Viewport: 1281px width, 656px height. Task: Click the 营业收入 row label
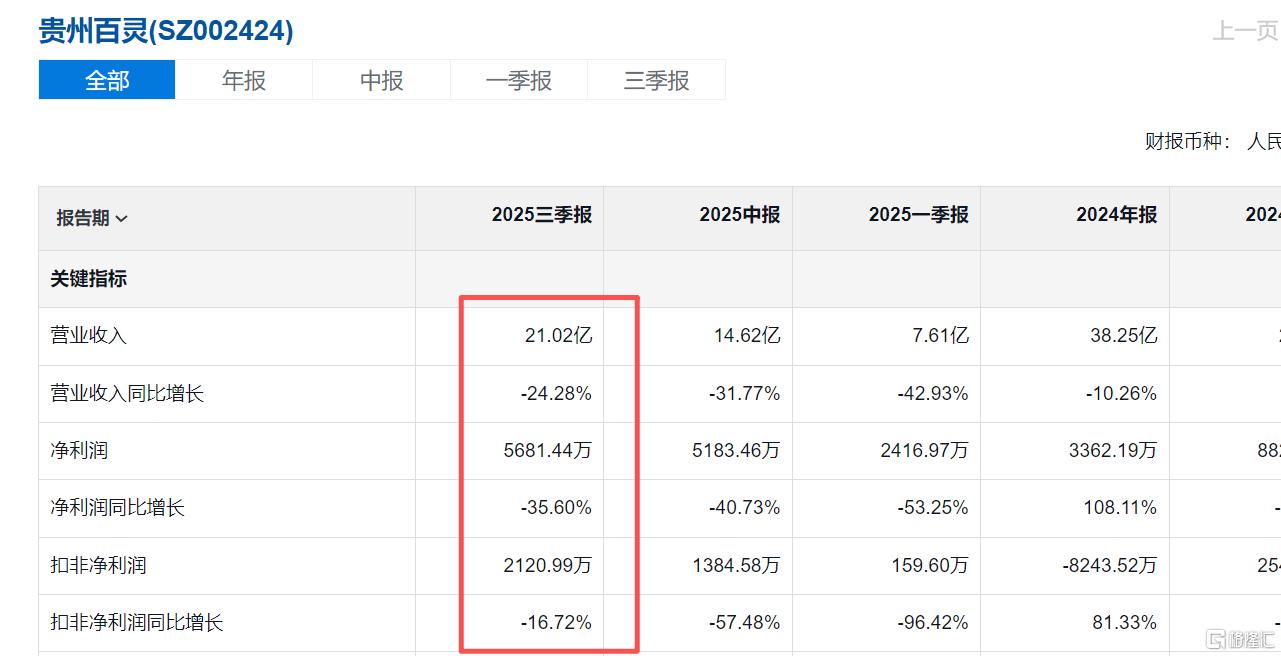(89, 336)
